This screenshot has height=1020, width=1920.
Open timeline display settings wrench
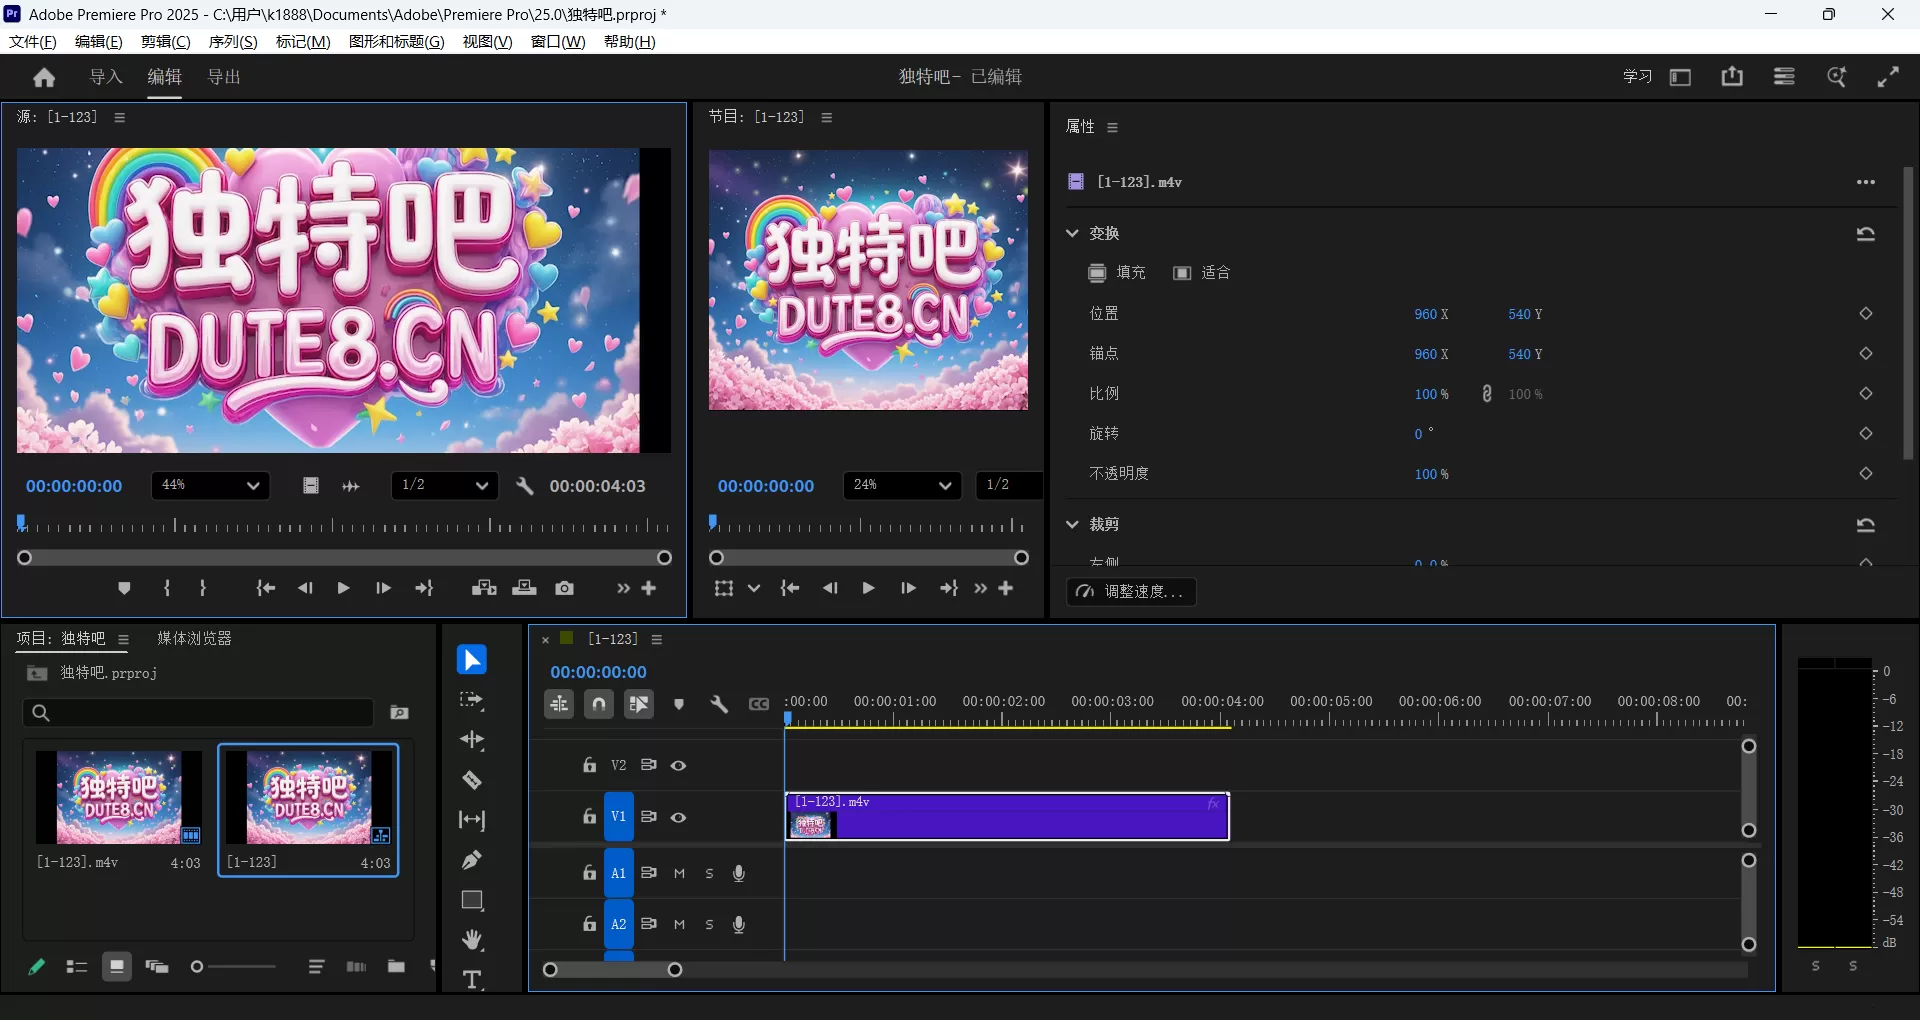[x=718, y=704]
